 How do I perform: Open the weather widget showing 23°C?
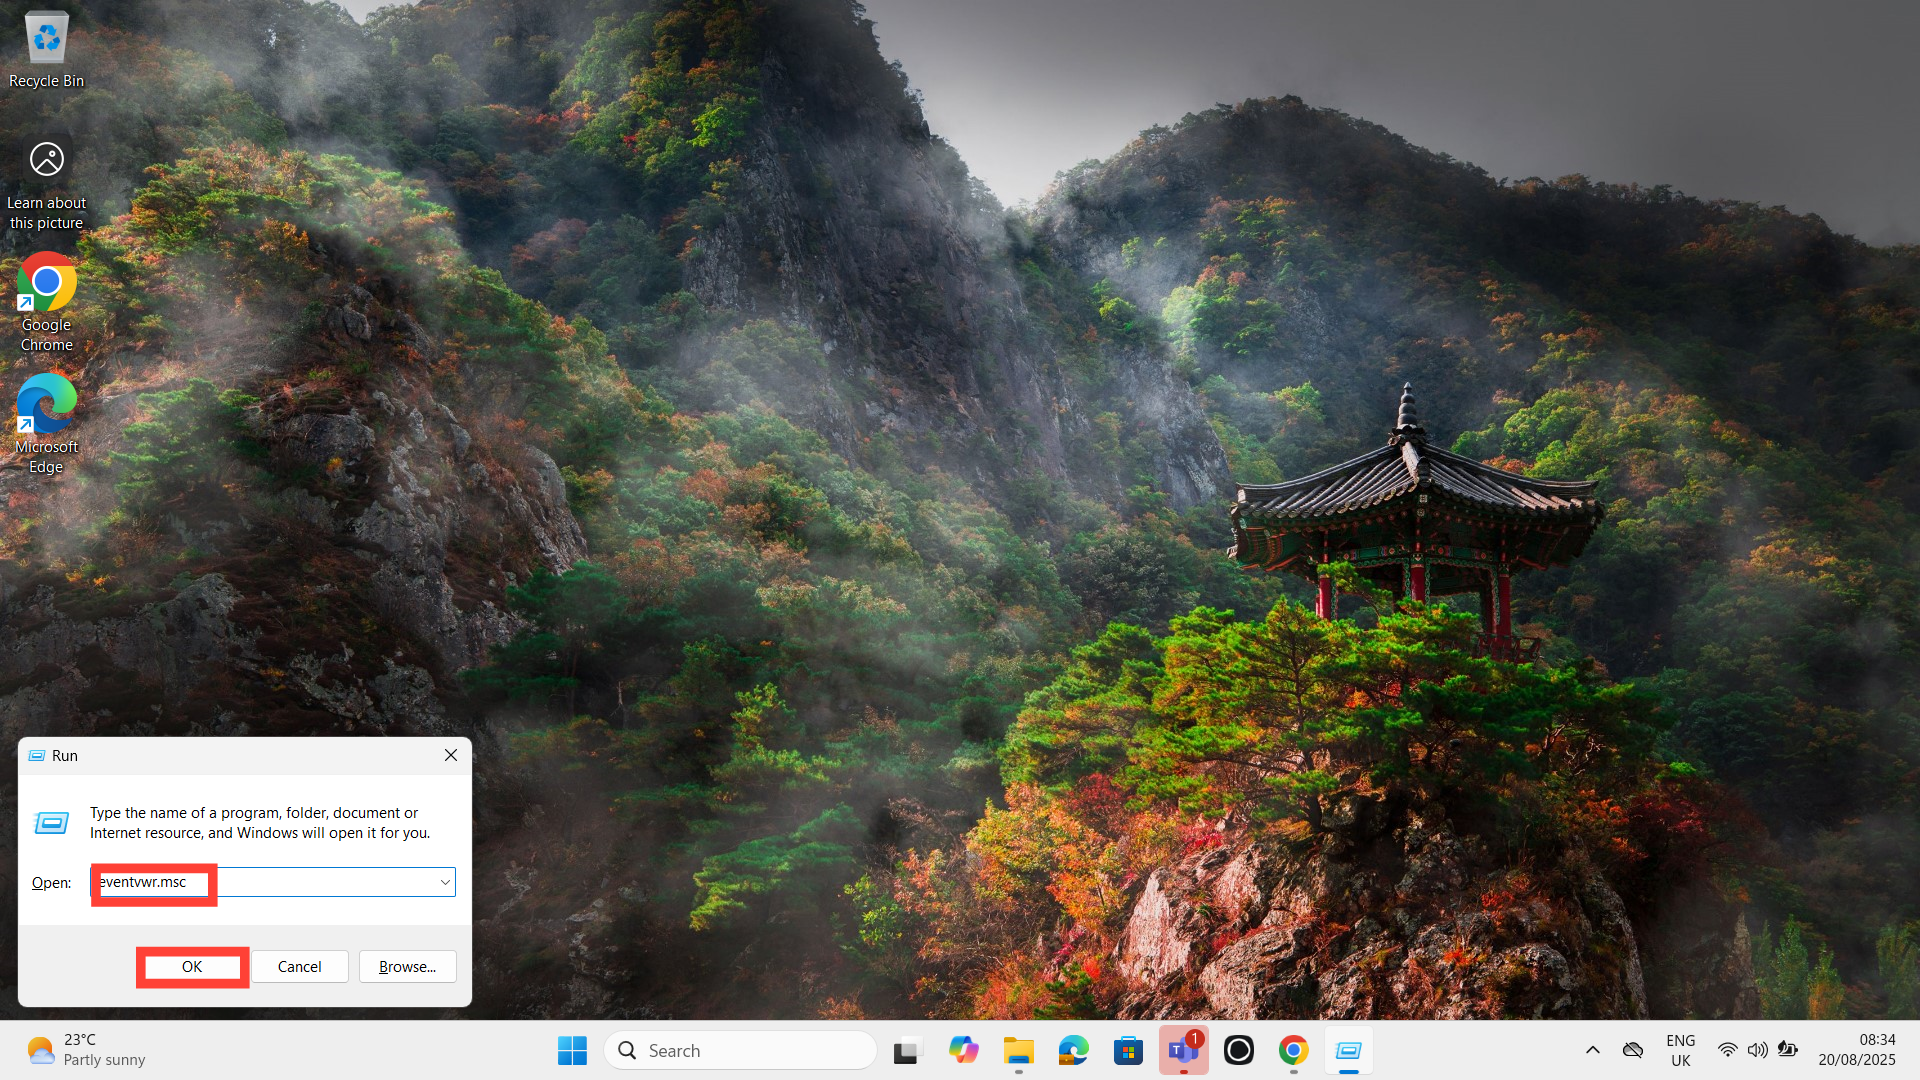point(85,1050)
